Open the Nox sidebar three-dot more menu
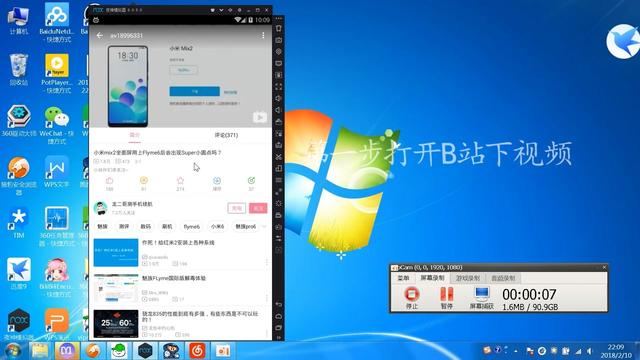Image resolution: width=640 pixels, height=360 pixels. coord(279,19)
